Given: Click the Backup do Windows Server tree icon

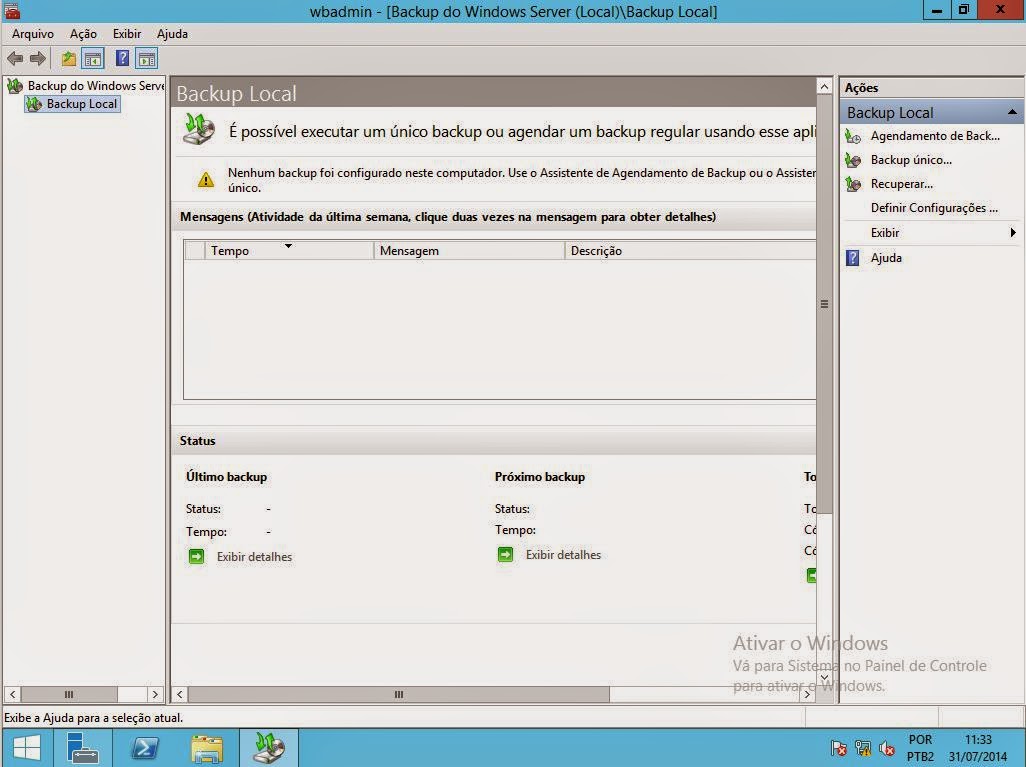Looking at the screenshot, I should click(x=14, y=86).
